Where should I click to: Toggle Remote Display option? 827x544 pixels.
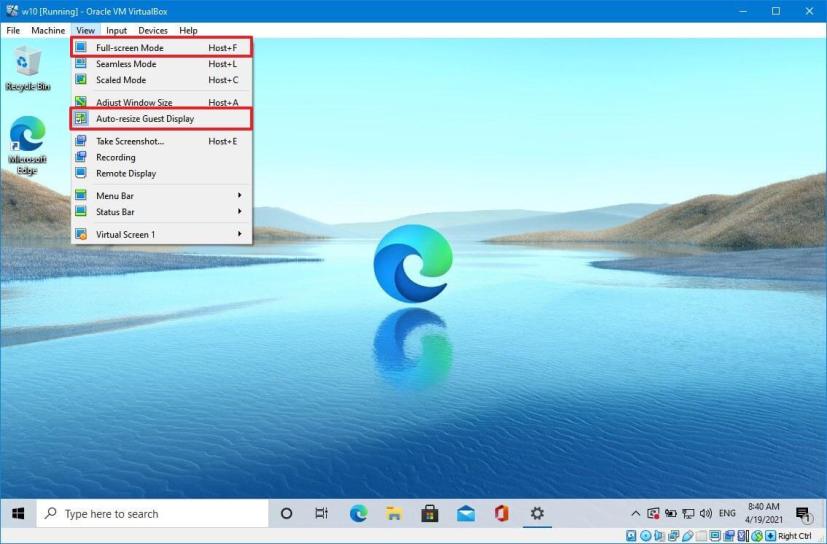click(x=161, y=173)
